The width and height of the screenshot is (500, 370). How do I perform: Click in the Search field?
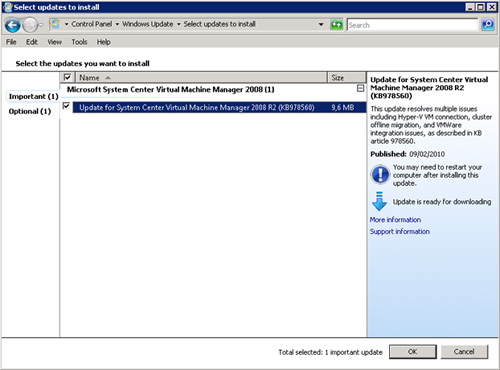tap(412, 25)
